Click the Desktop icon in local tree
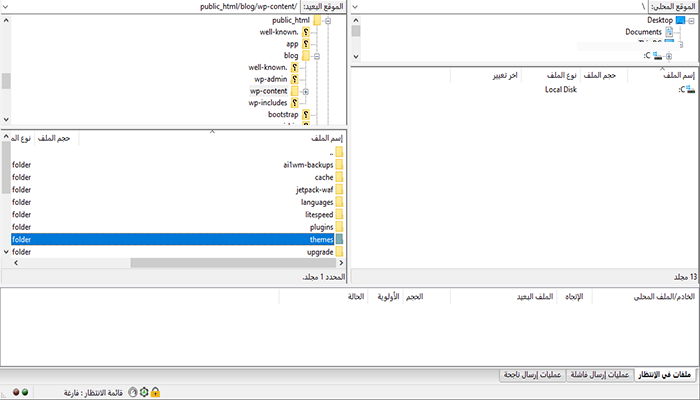Viewport: 700px width, 400px height. (x=680, y=19)
